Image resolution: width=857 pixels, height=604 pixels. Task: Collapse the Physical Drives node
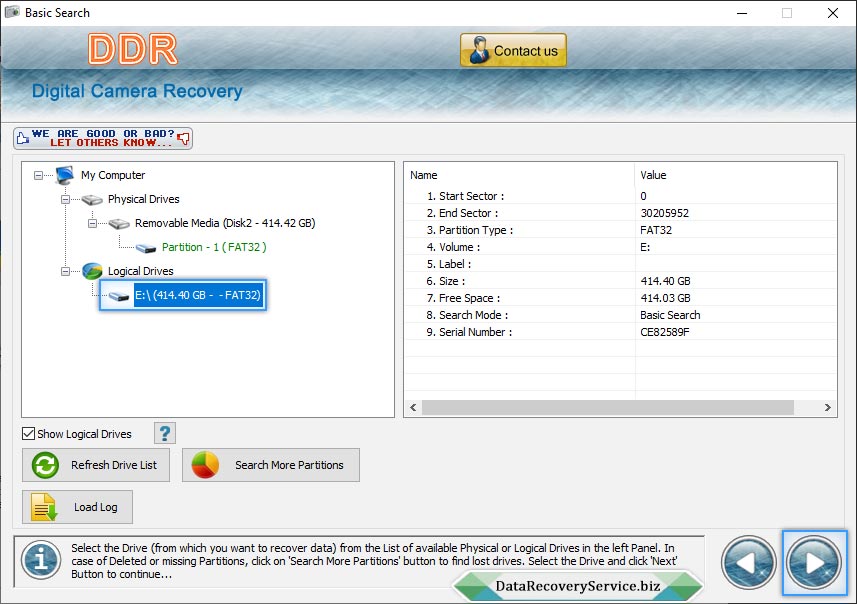tap(65, 200)
